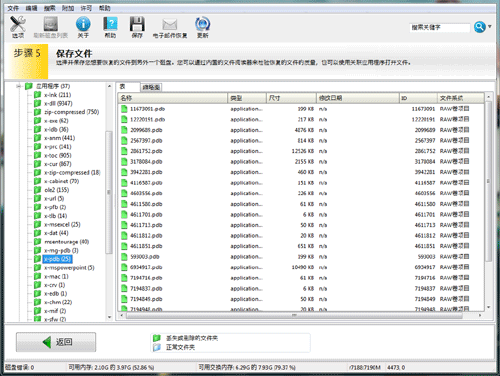
Task: Collapse the 应用程序 (37) tree node
Action: (18, 86)
